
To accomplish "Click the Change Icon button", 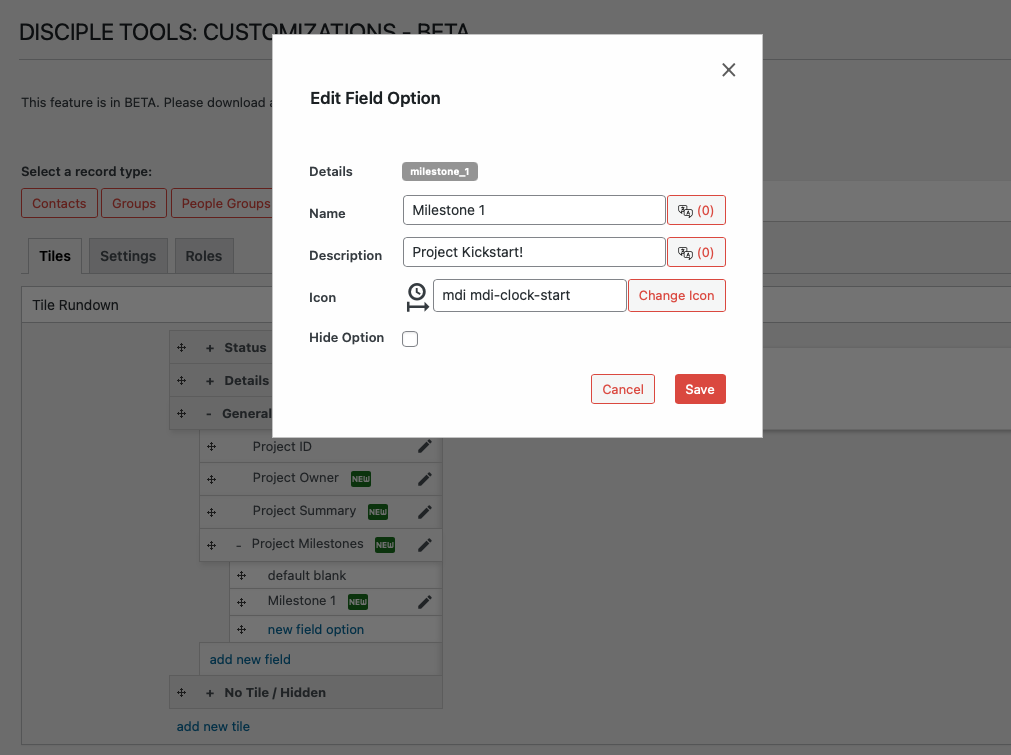I will click(676, 296).
